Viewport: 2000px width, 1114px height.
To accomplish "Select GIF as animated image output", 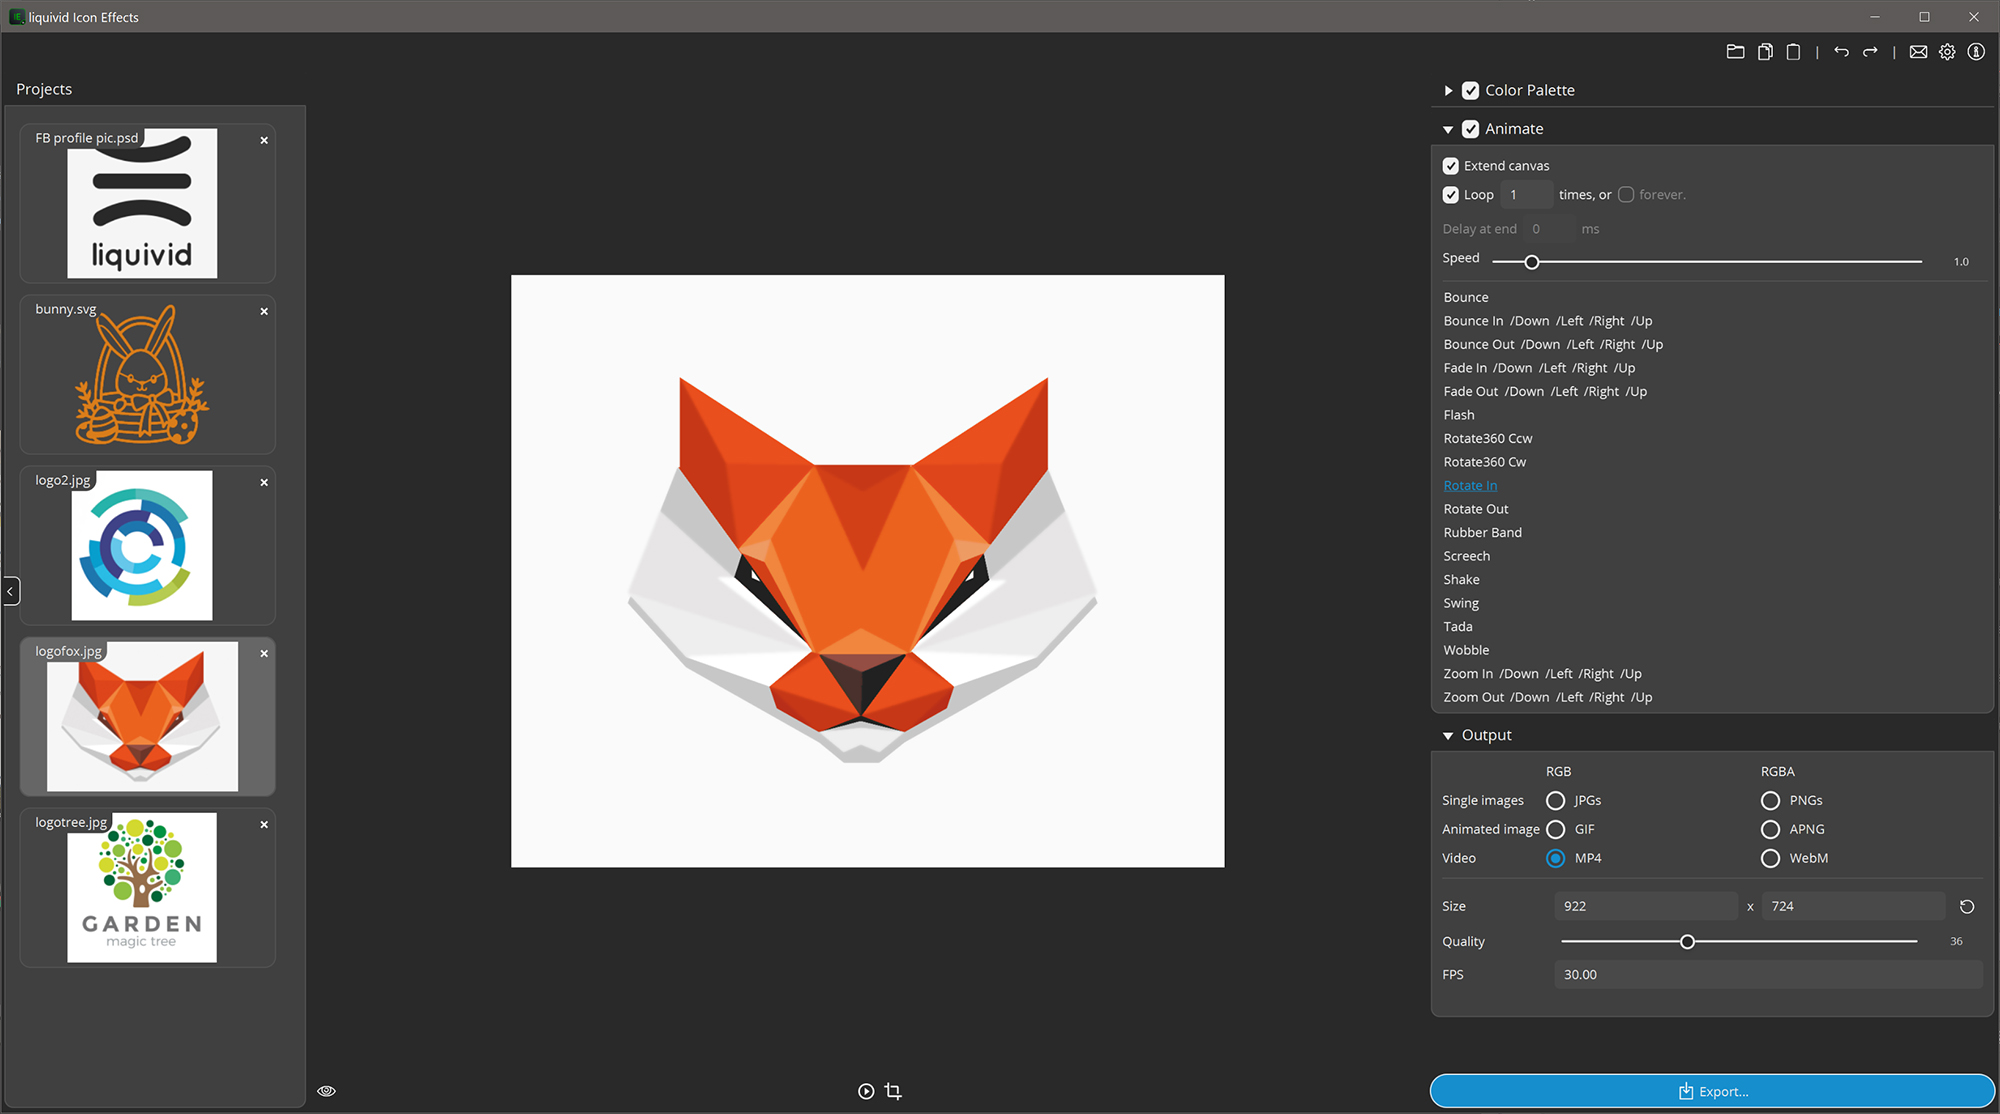I will [1555, 829].
